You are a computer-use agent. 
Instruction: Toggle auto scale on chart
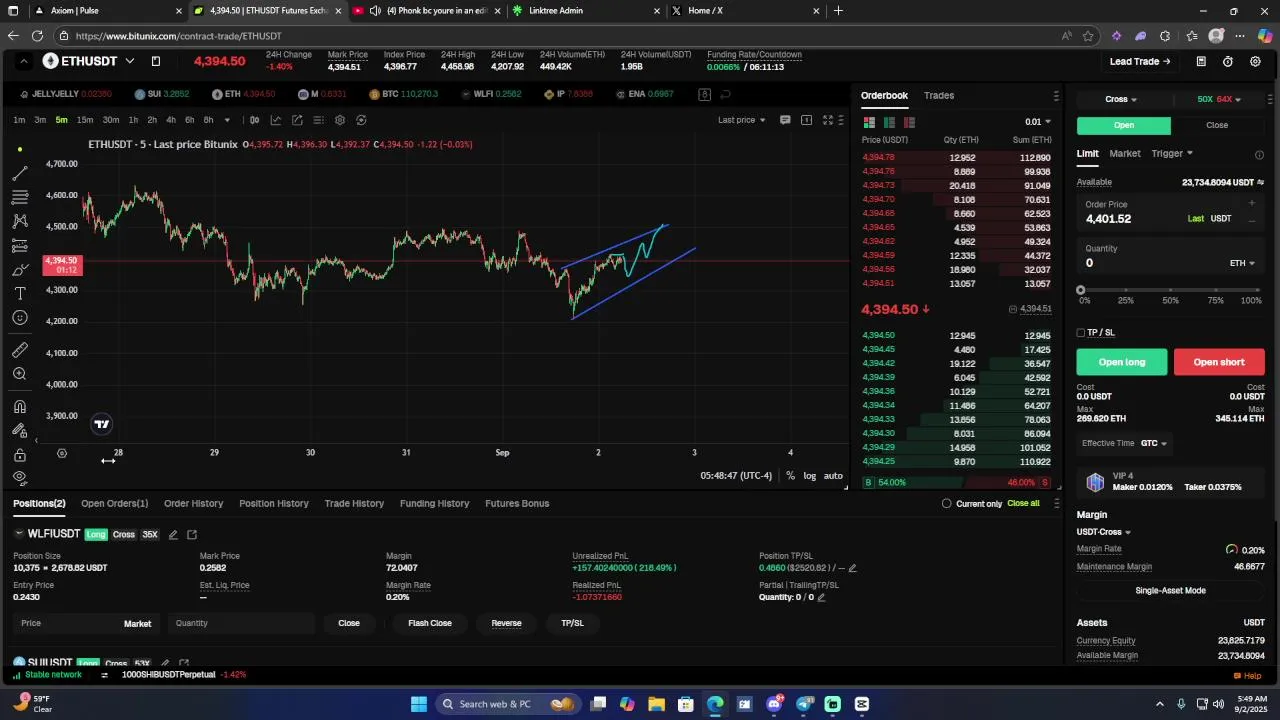point(833,476)
